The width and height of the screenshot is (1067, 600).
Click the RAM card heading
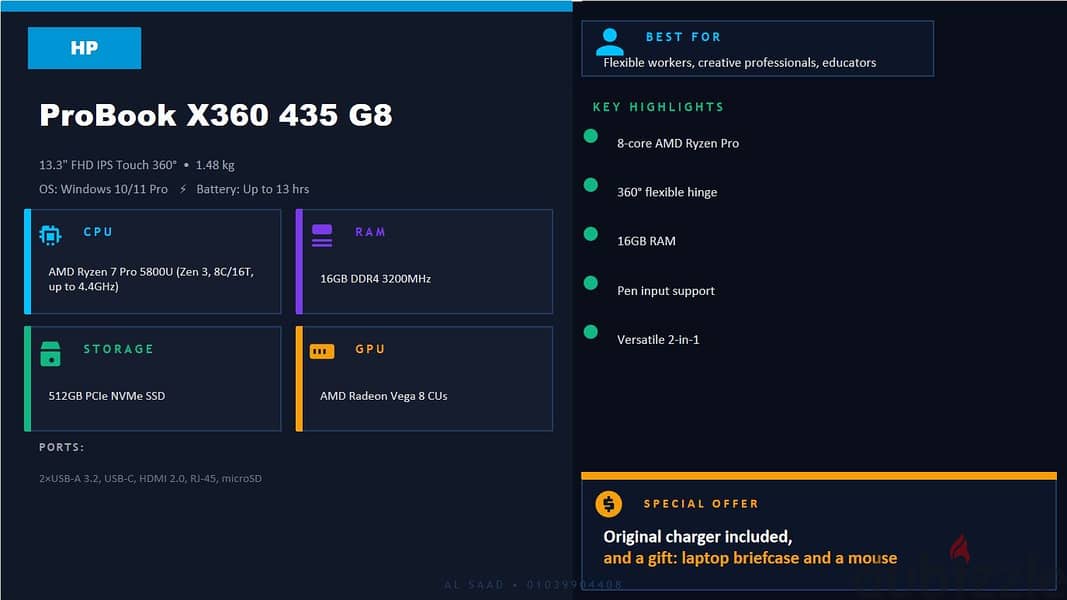pos(370,232)
